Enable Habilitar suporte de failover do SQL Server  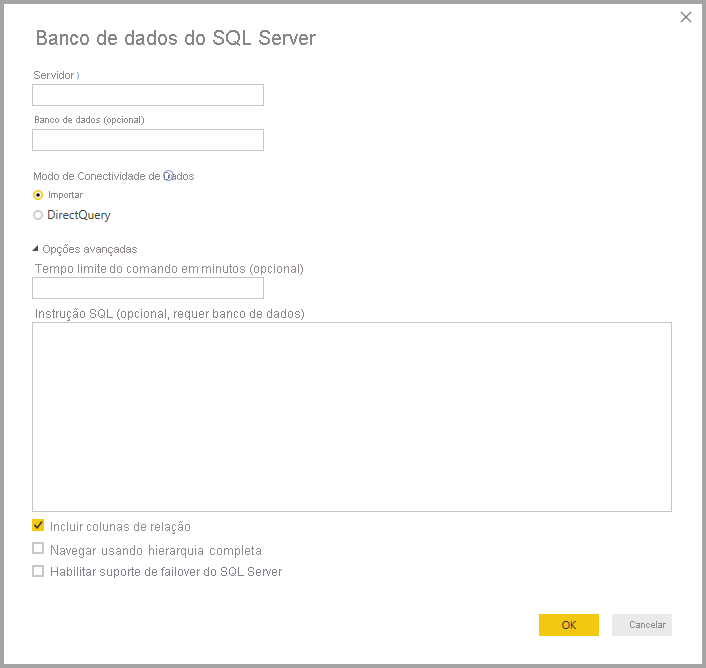pos(38,571)
